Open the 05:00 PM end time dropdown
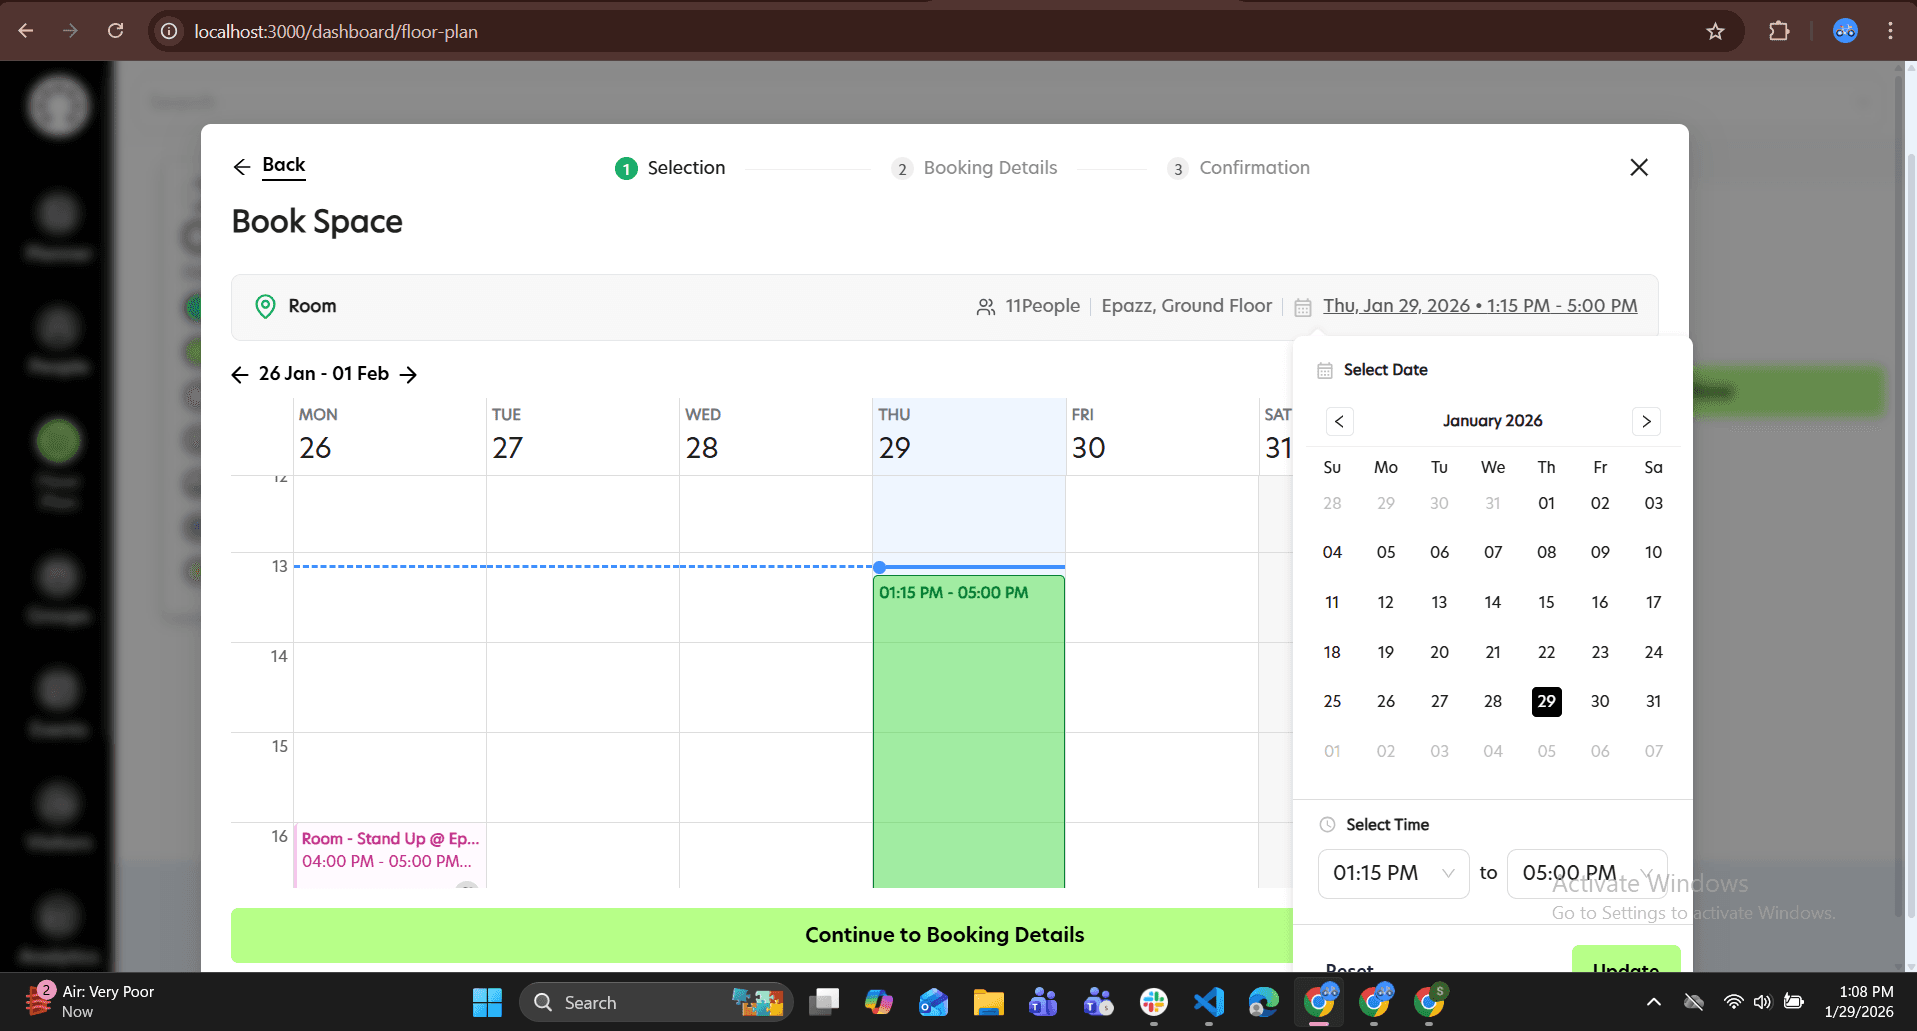Viewport: 1917px width, 1031px height. pyautogui.click(x=1587, y=873)
